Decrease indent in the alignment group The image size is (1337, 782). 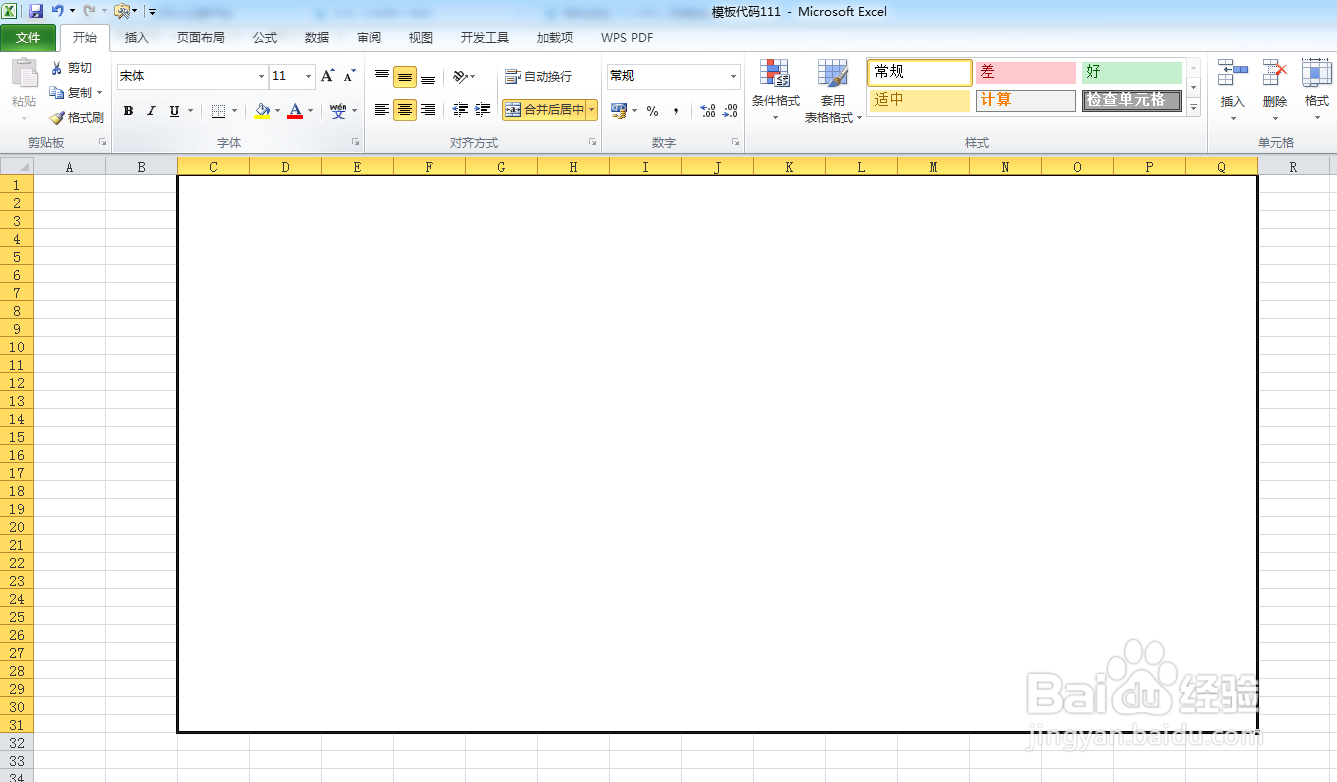tap(460, 110)
